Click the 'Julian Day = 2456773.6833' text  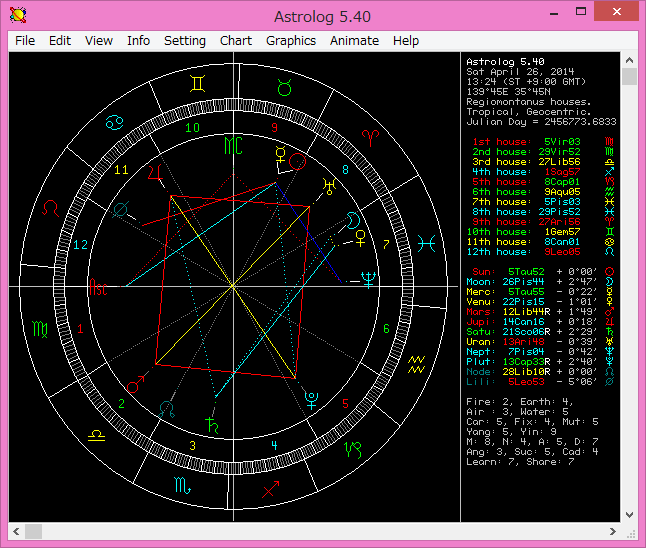pos(541,122)
